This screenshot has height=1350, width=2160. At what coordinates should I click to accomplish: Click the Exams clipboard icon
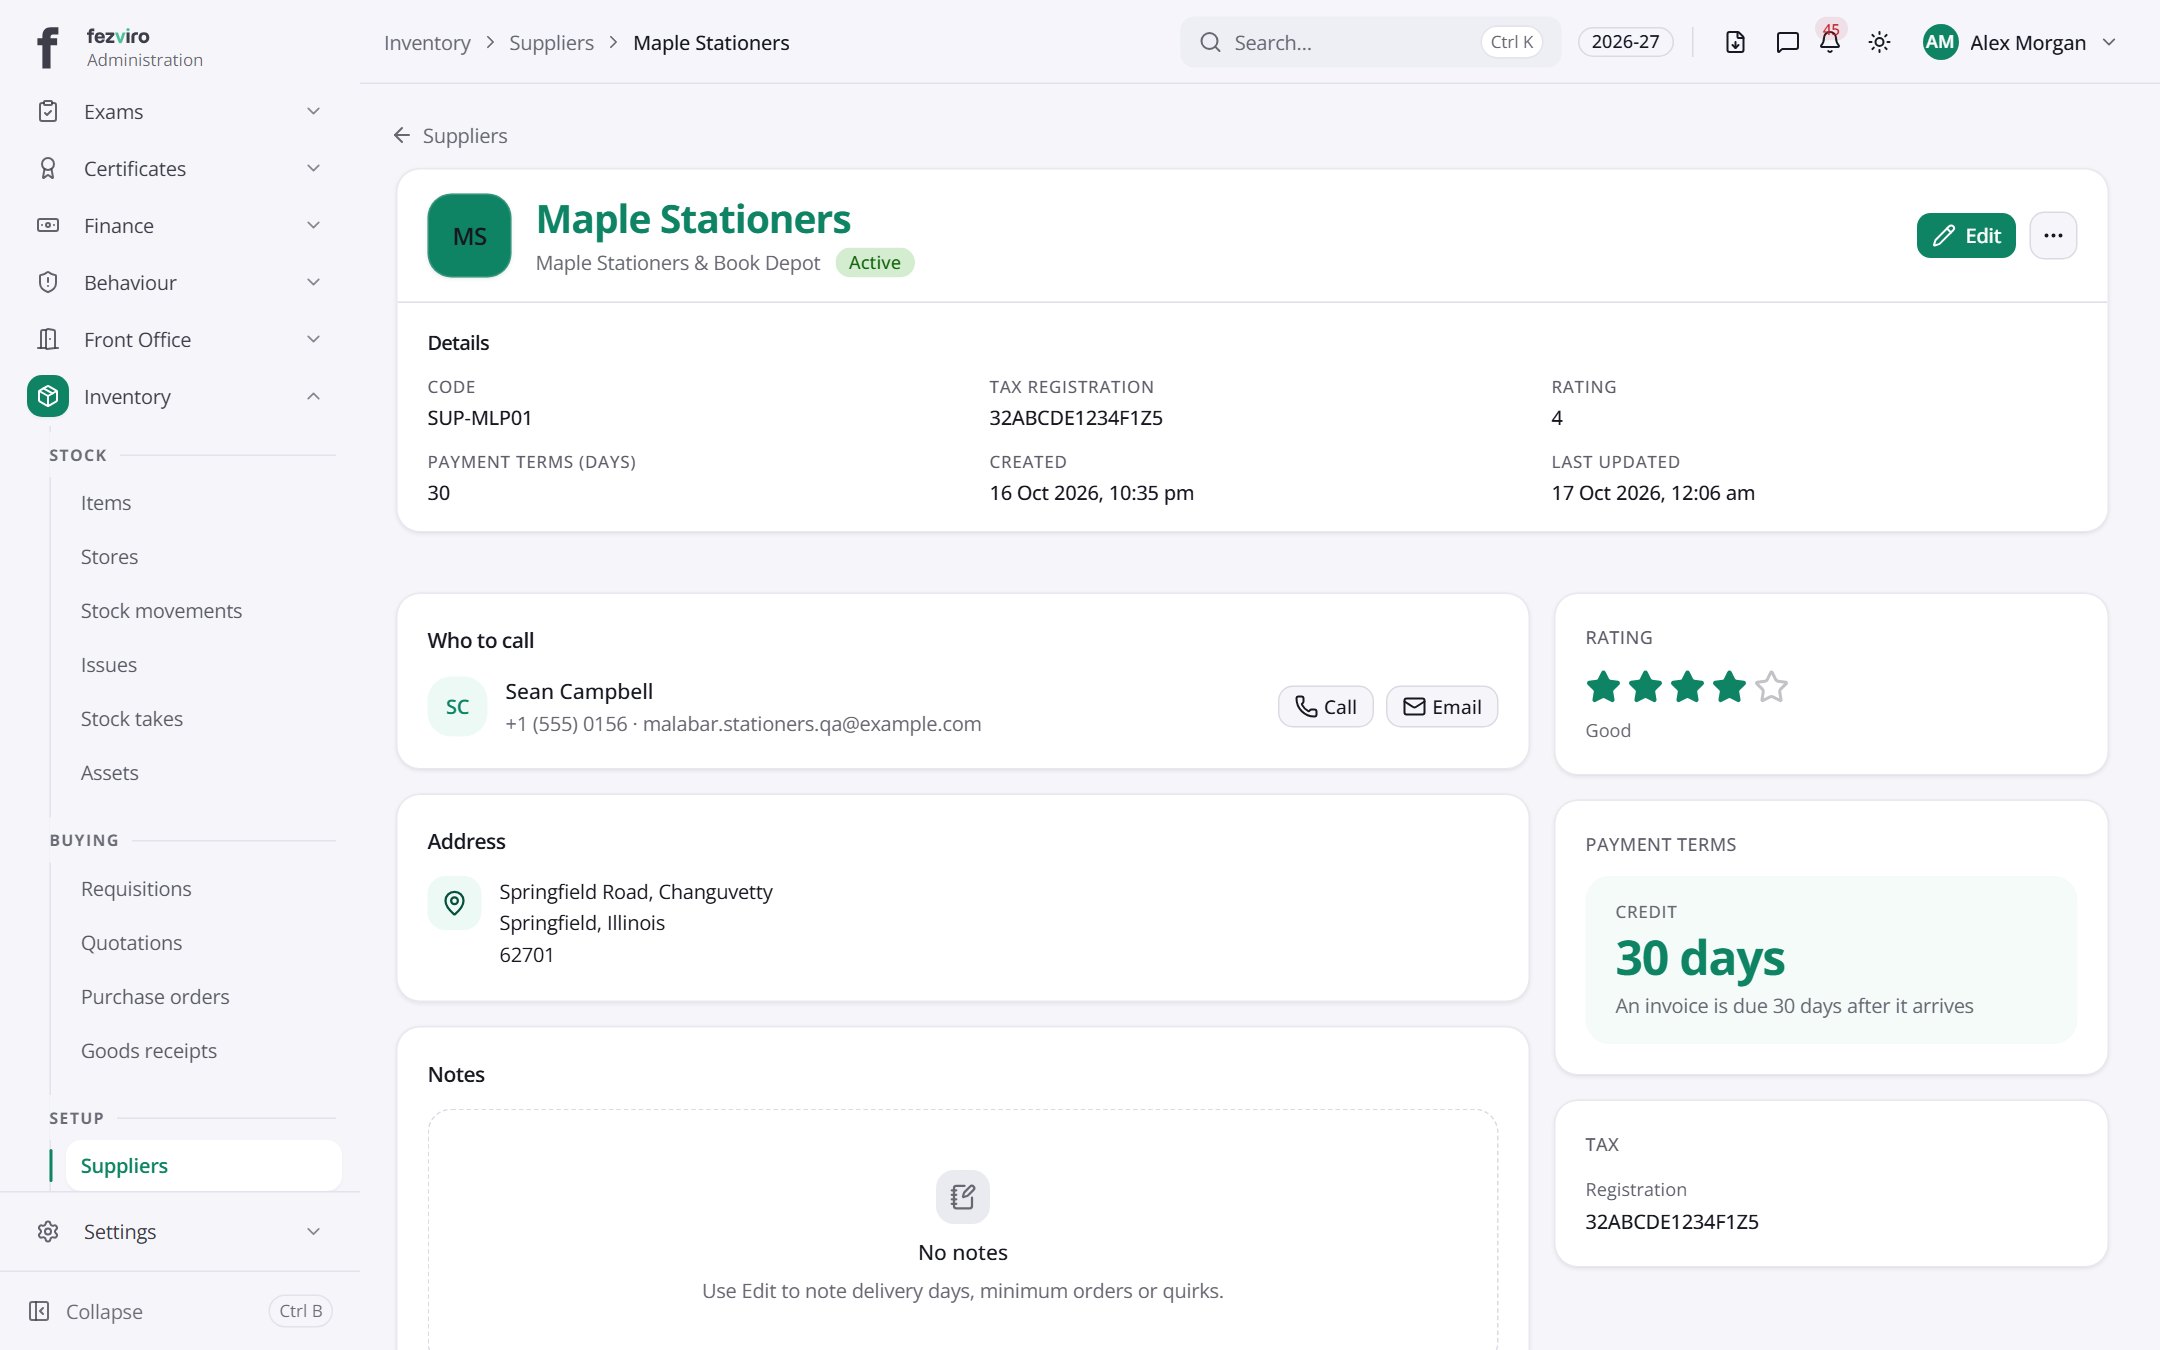coord(48,111)
